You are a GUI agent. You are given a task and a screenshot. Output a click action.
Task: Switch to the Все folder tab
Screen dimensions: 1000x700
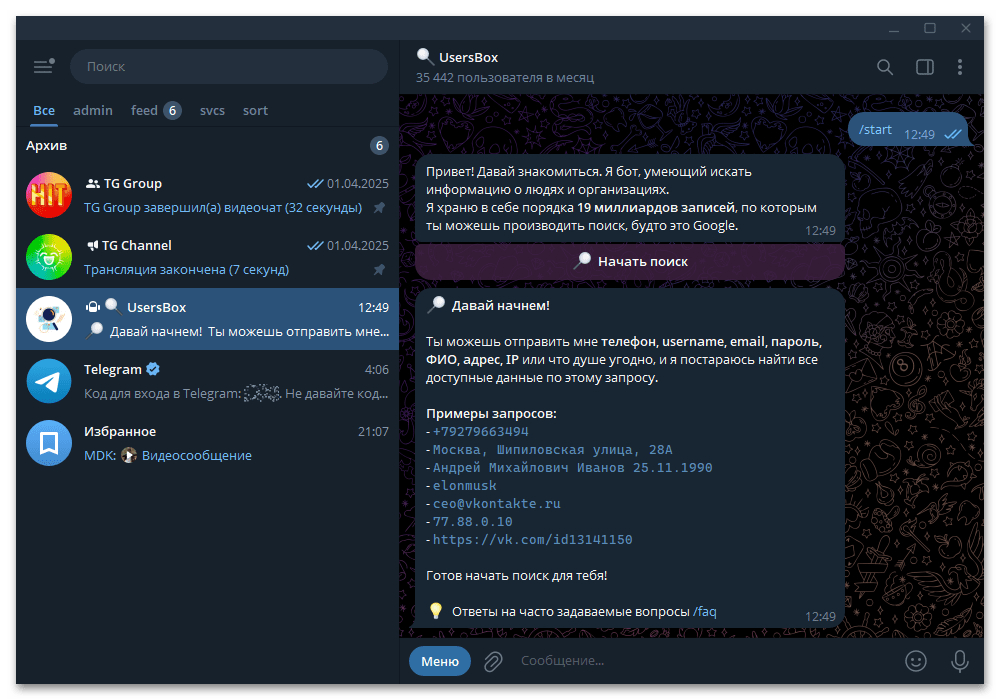pos(44,110)
